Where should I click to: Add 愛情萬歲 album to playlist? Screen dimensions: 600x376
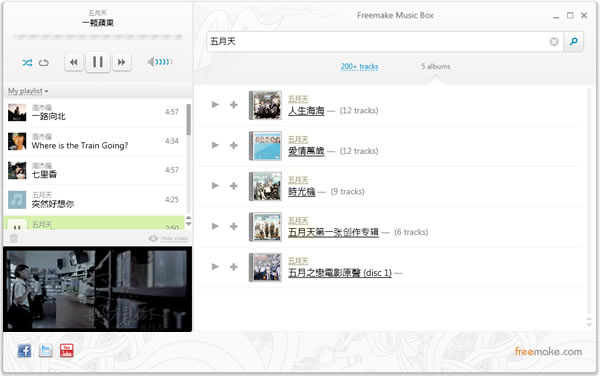pos(233,145)
